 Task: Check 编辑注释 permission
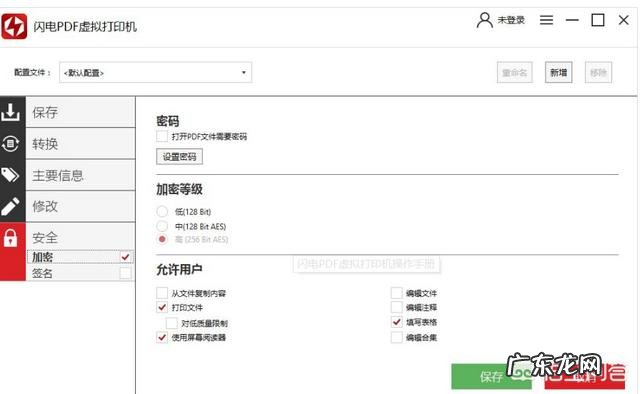point(396,307)
